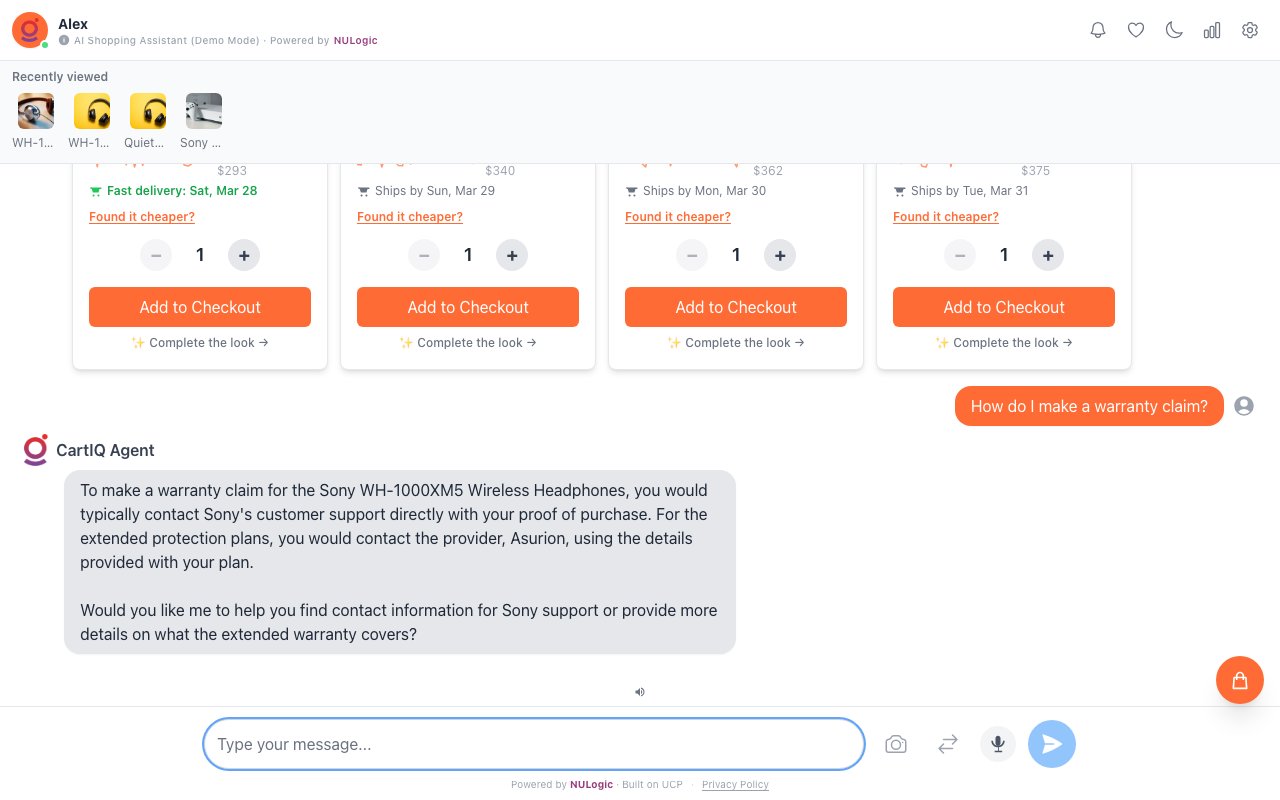Open the settings gear icon
The width and height of the screenshot is (1280, 800).
point(1250,30)
